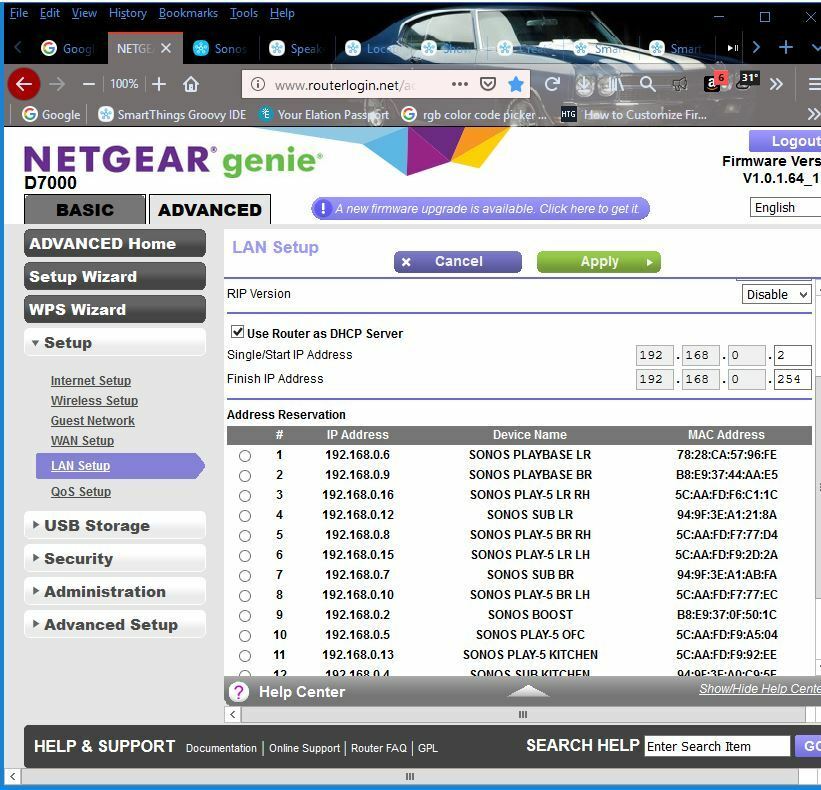Click the Finish IP field showing 254
821x790 pixels.
tap(792, 379)
